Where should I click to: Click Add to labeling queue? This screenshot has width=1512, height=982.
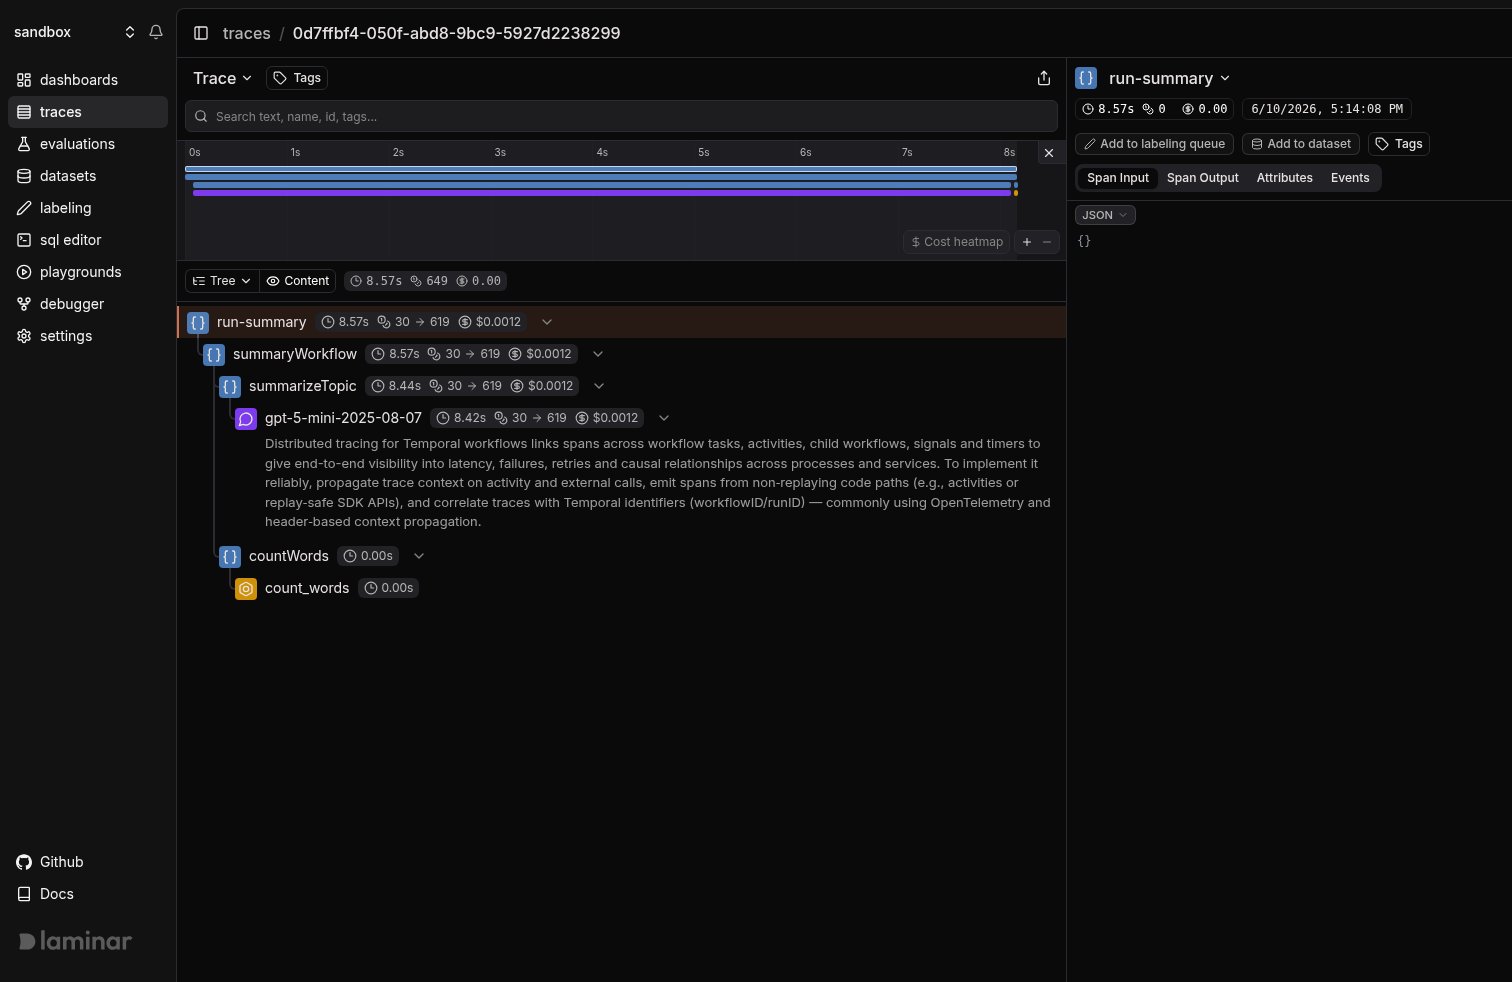click(x=1154, y=144)
